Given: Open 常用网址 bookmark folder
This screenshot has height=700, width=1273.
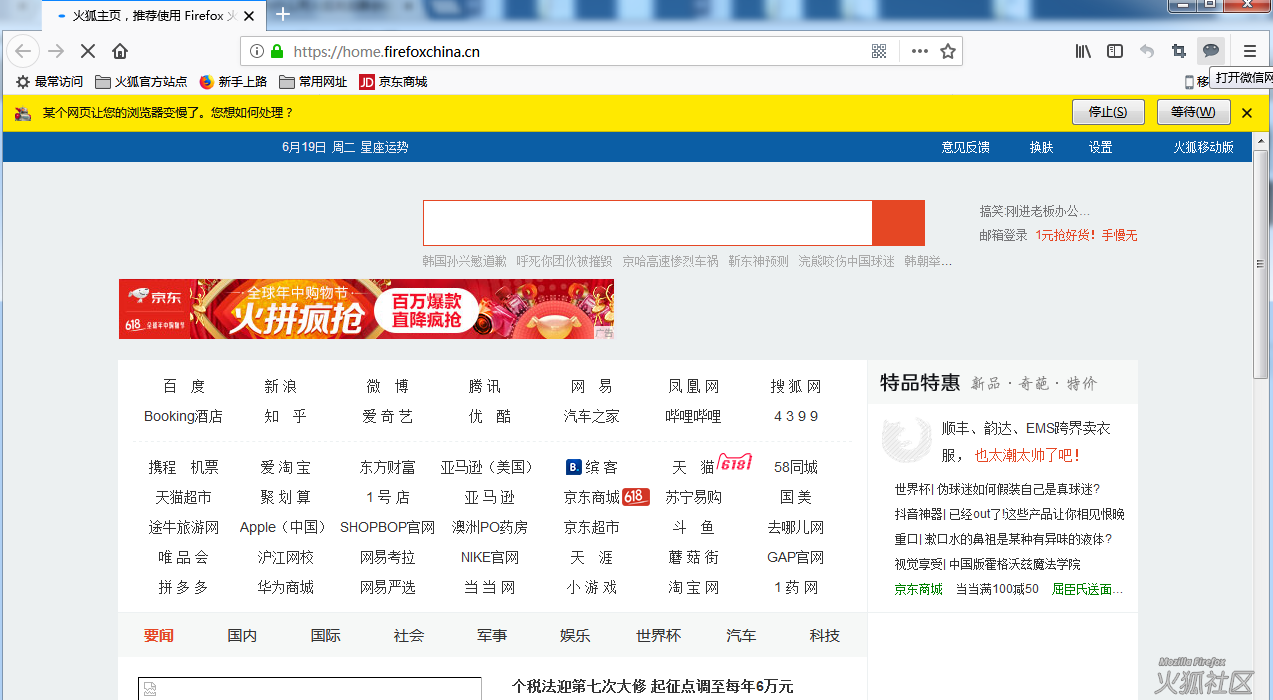Looking at the screenshot, I should 313,82.
